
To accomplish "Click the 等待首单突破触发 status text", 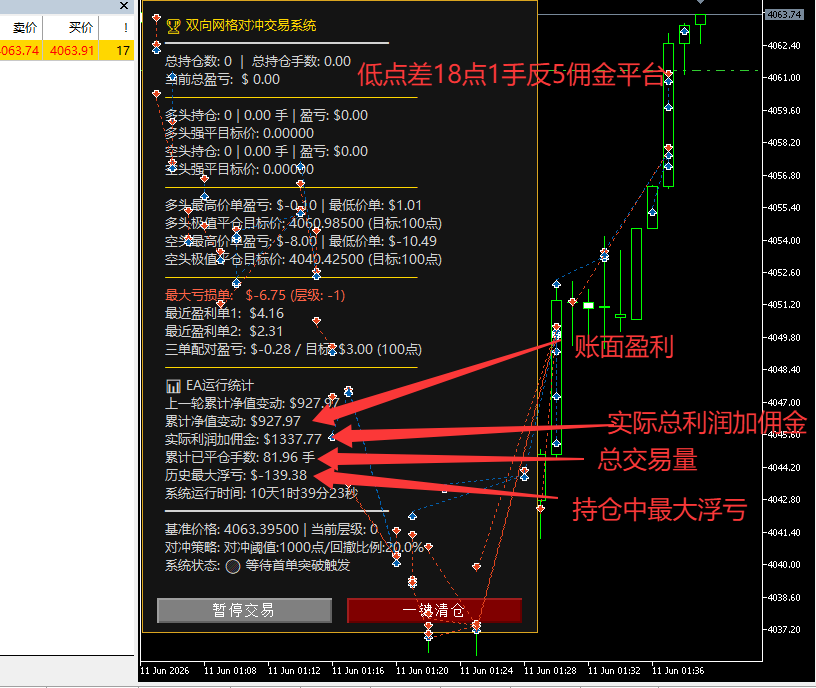I will [298, 566].
